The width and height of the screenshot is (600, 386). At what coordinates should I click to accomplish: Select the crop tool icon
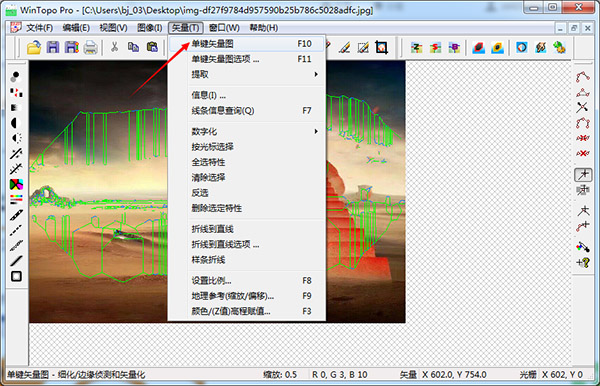(x=381, y=47)
